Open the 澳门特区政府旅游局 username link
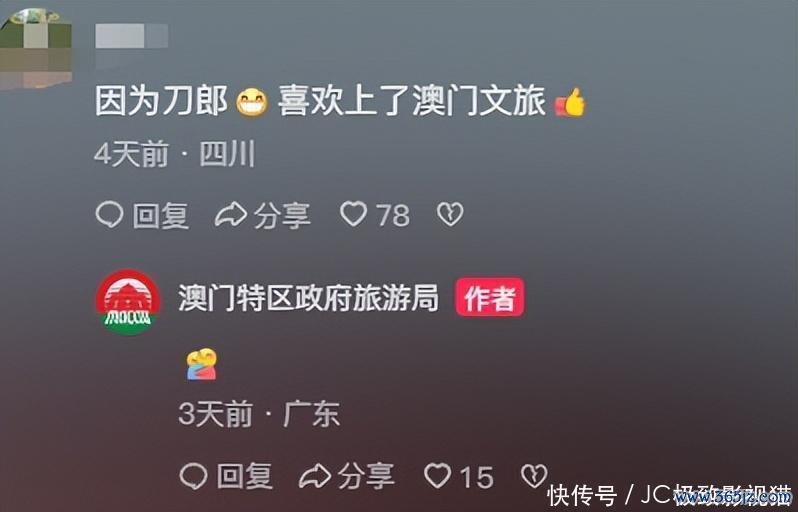 [x=308, y=298]
